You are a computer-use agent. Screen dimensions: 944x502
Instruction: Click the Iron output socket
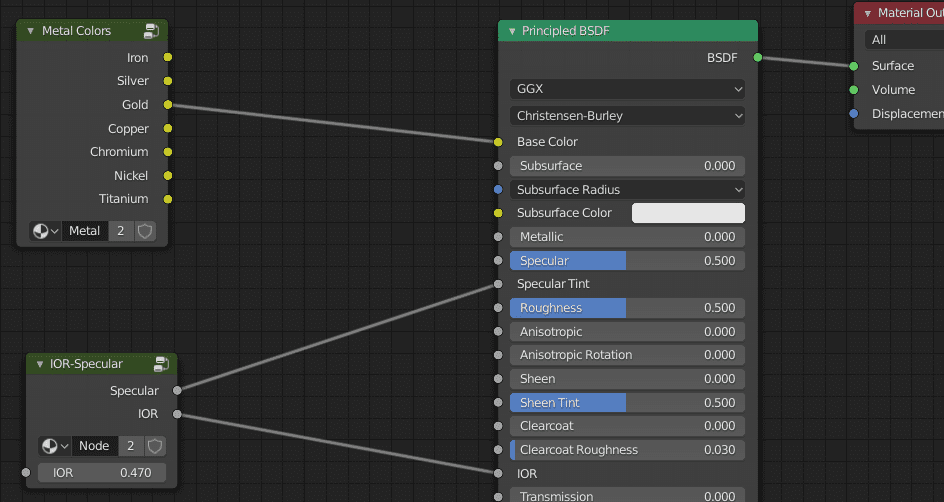click(168, 57)
